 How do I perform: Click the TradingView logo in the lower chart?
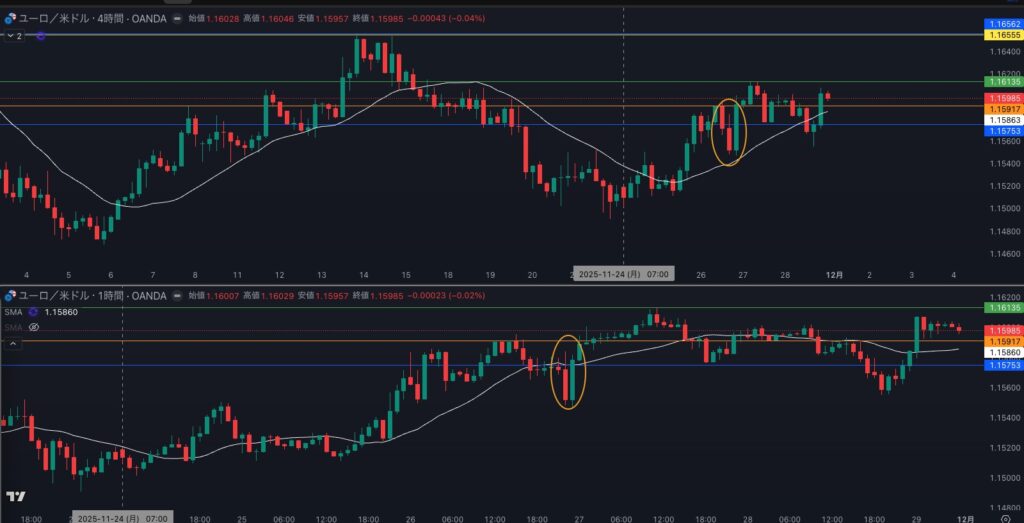pyautogui.click(x=16, y=496)
